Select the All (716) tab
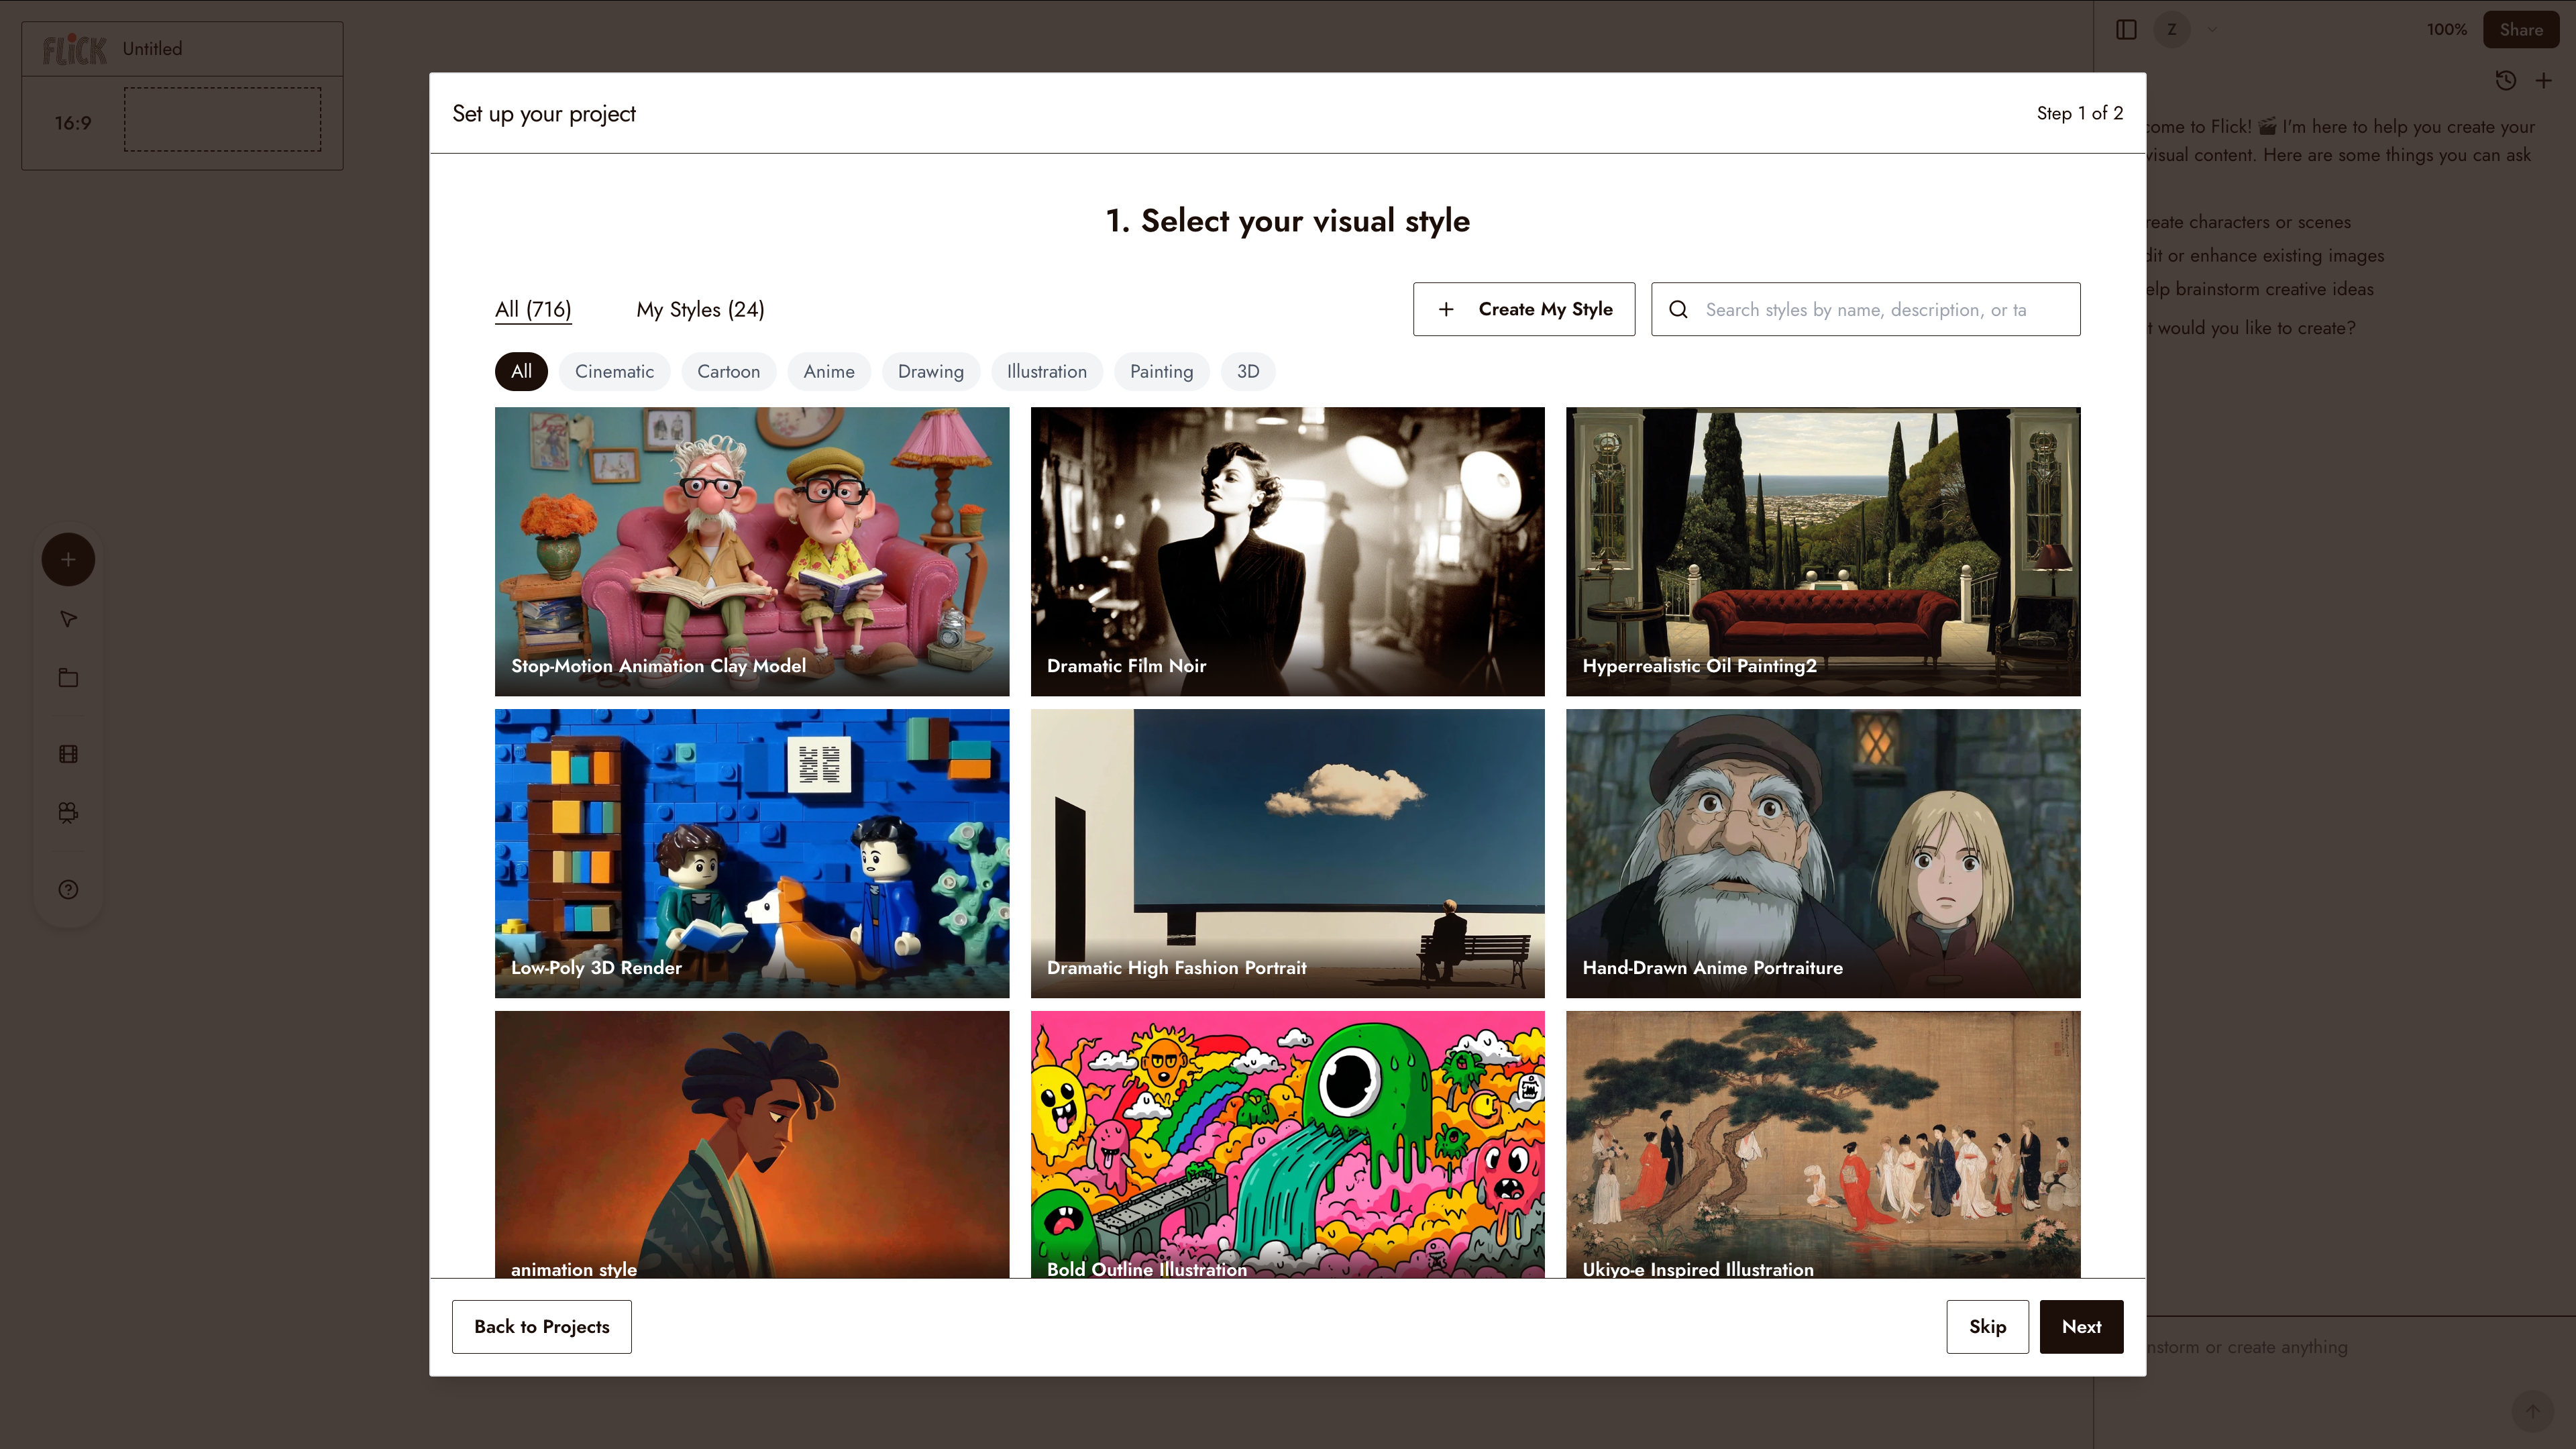Image resolution: width=2576 pixels, height=1449 pixels. pyautogui.click(x=533, y=309)
